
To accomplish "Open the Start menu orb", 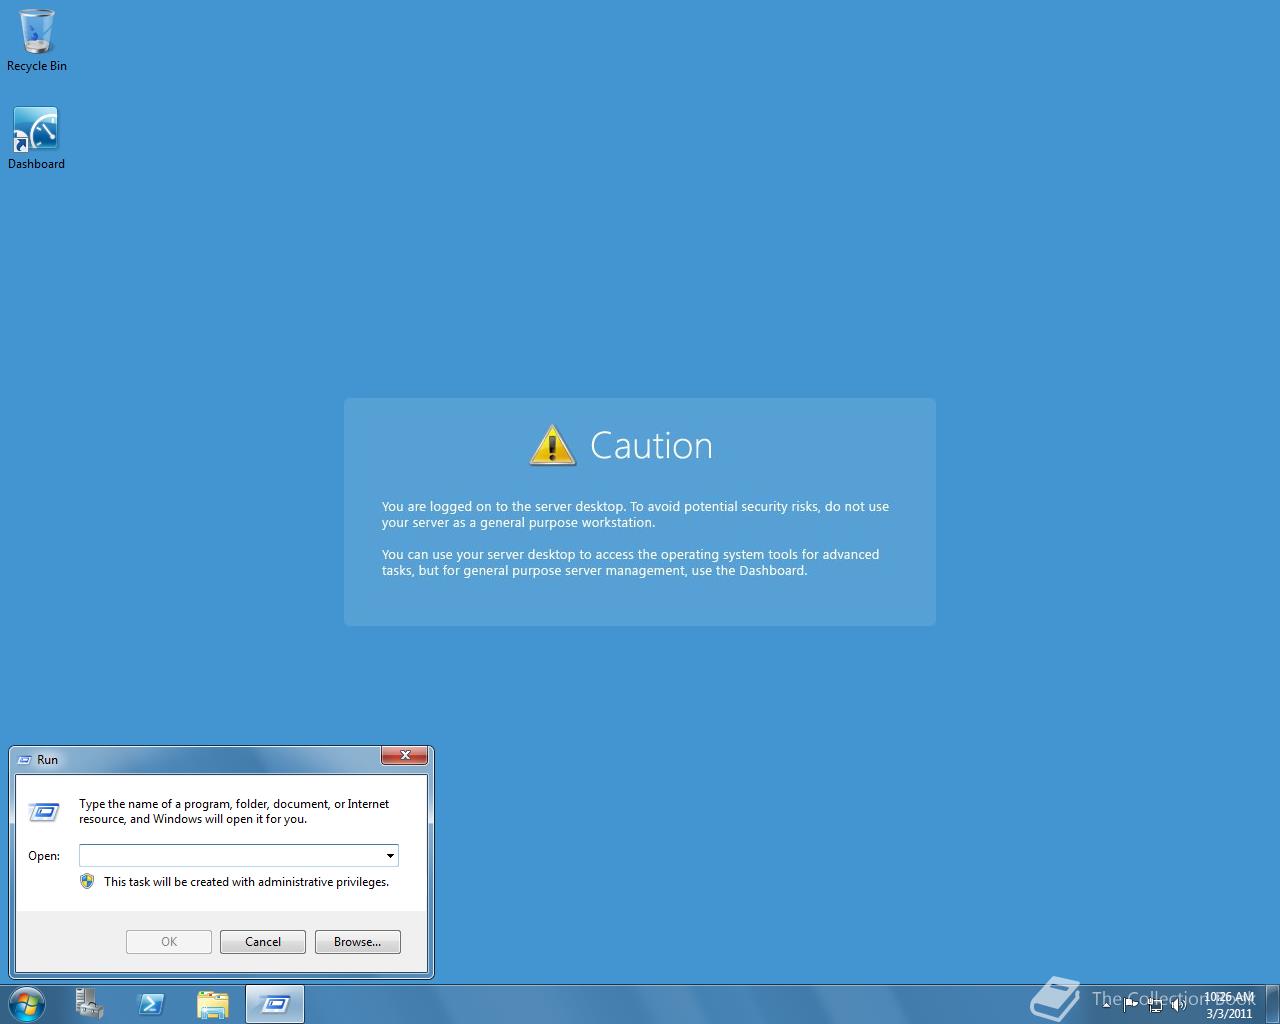I will [26, 1004].
